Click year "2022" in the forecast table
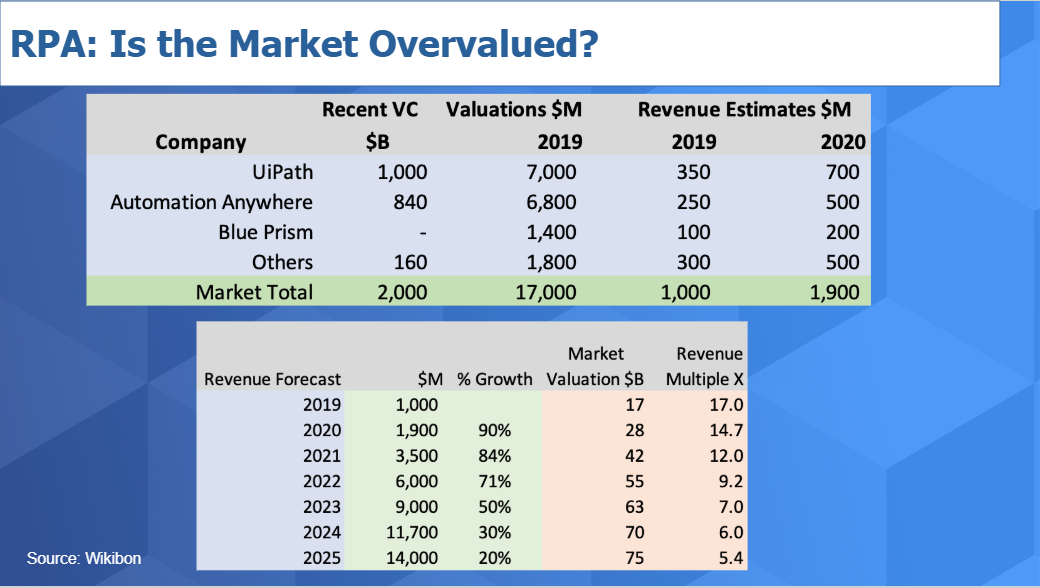1040x588 pixels. tap(322, 481)
